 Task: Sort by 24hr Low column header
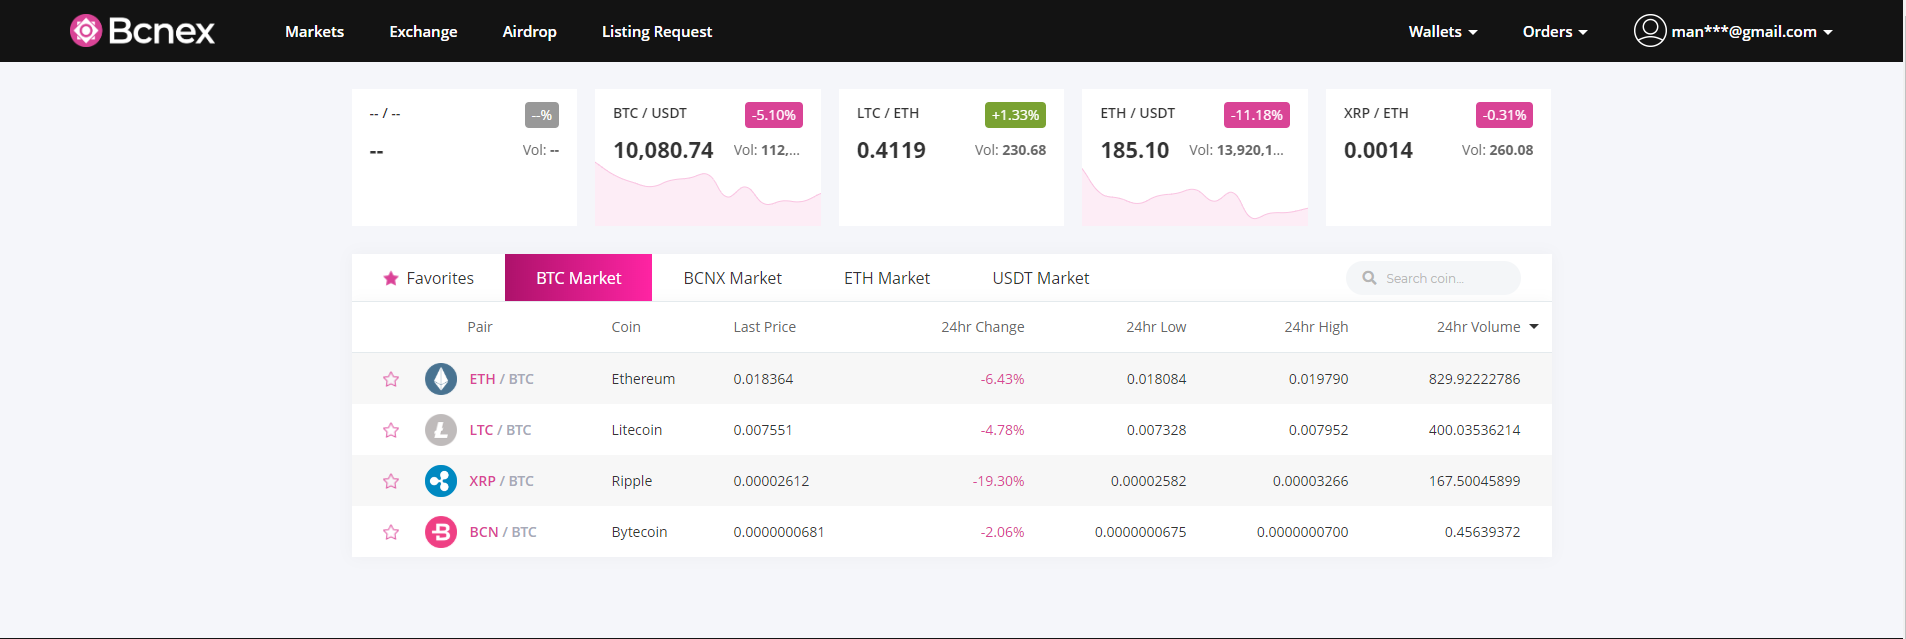1156,327
